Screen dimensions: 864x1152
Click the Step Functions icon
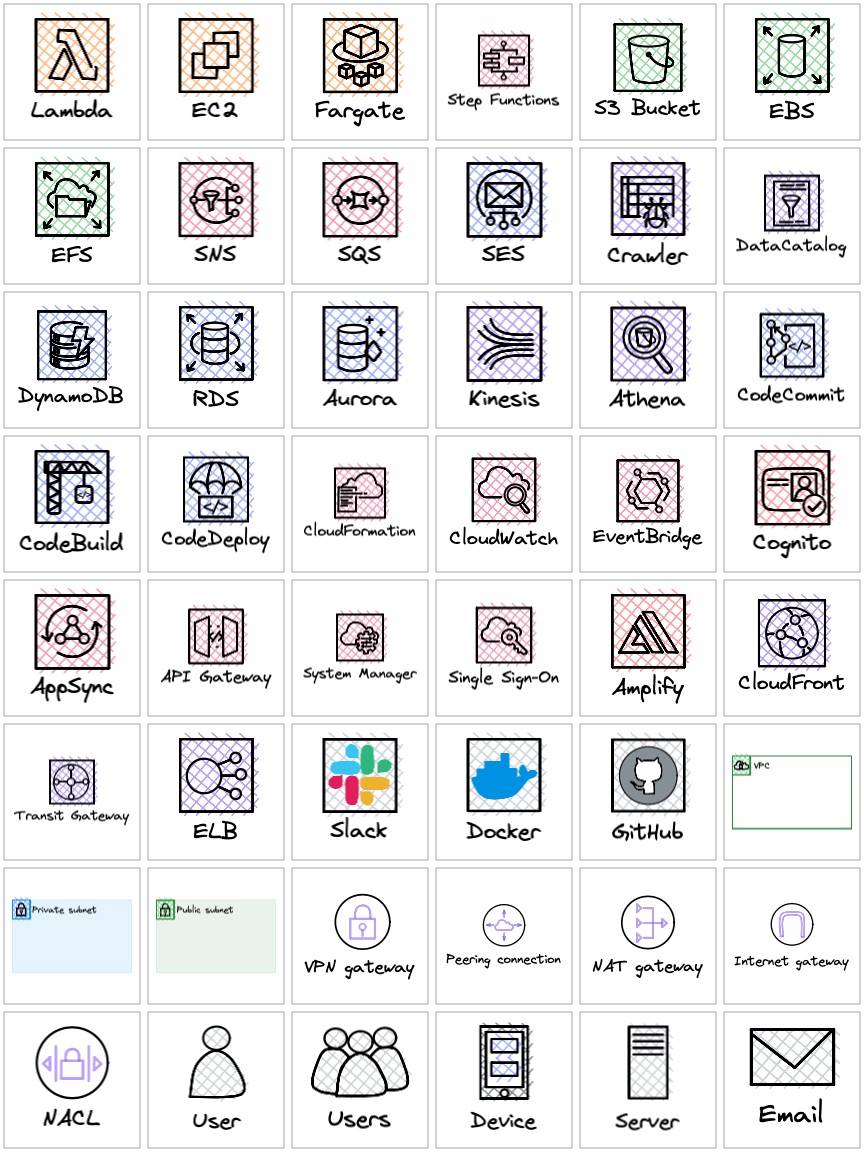(x=504, y=60)
